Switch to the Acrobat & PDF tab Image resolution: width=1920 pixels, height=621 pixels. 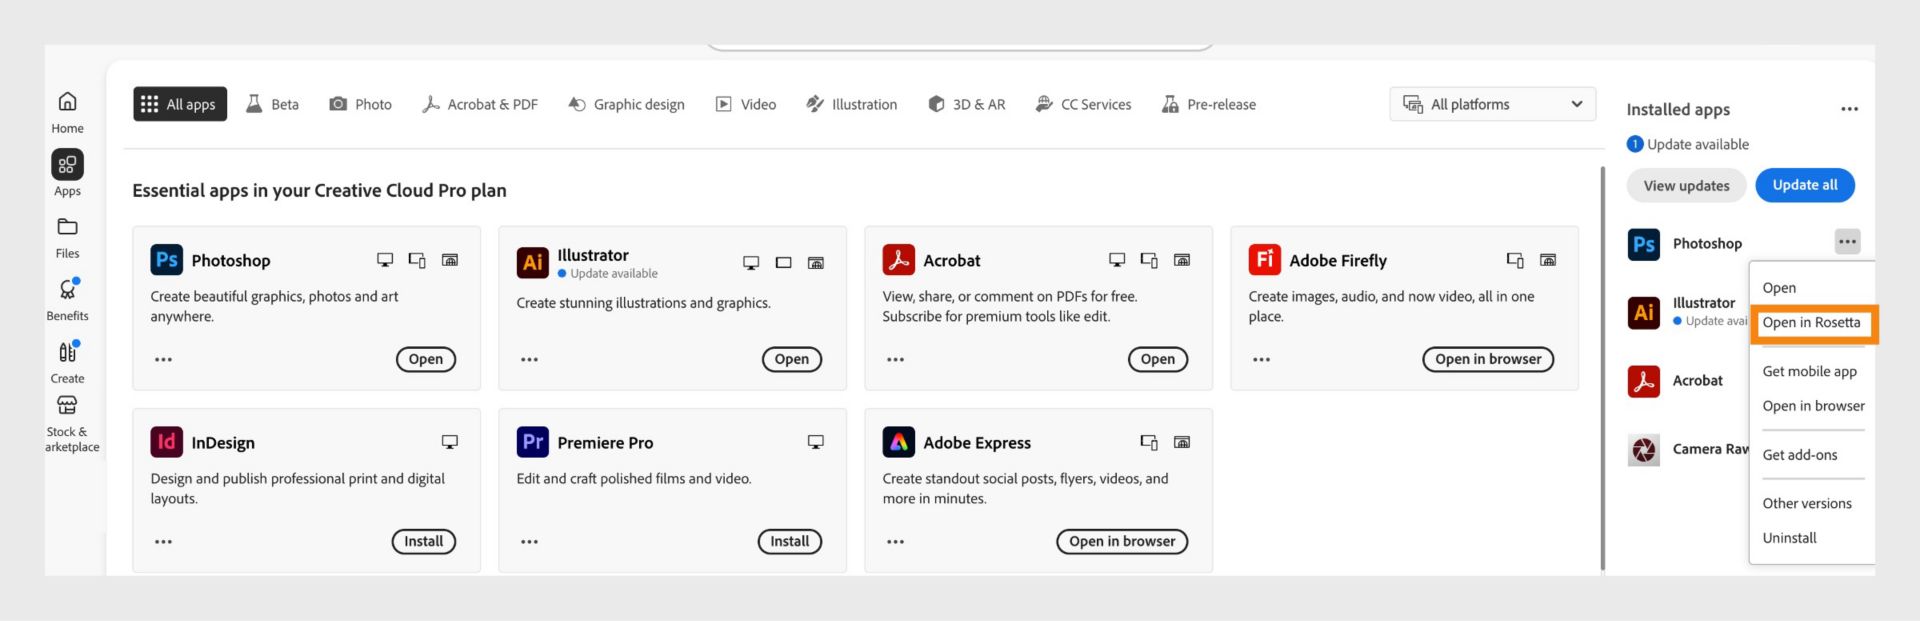pos(480,104)
